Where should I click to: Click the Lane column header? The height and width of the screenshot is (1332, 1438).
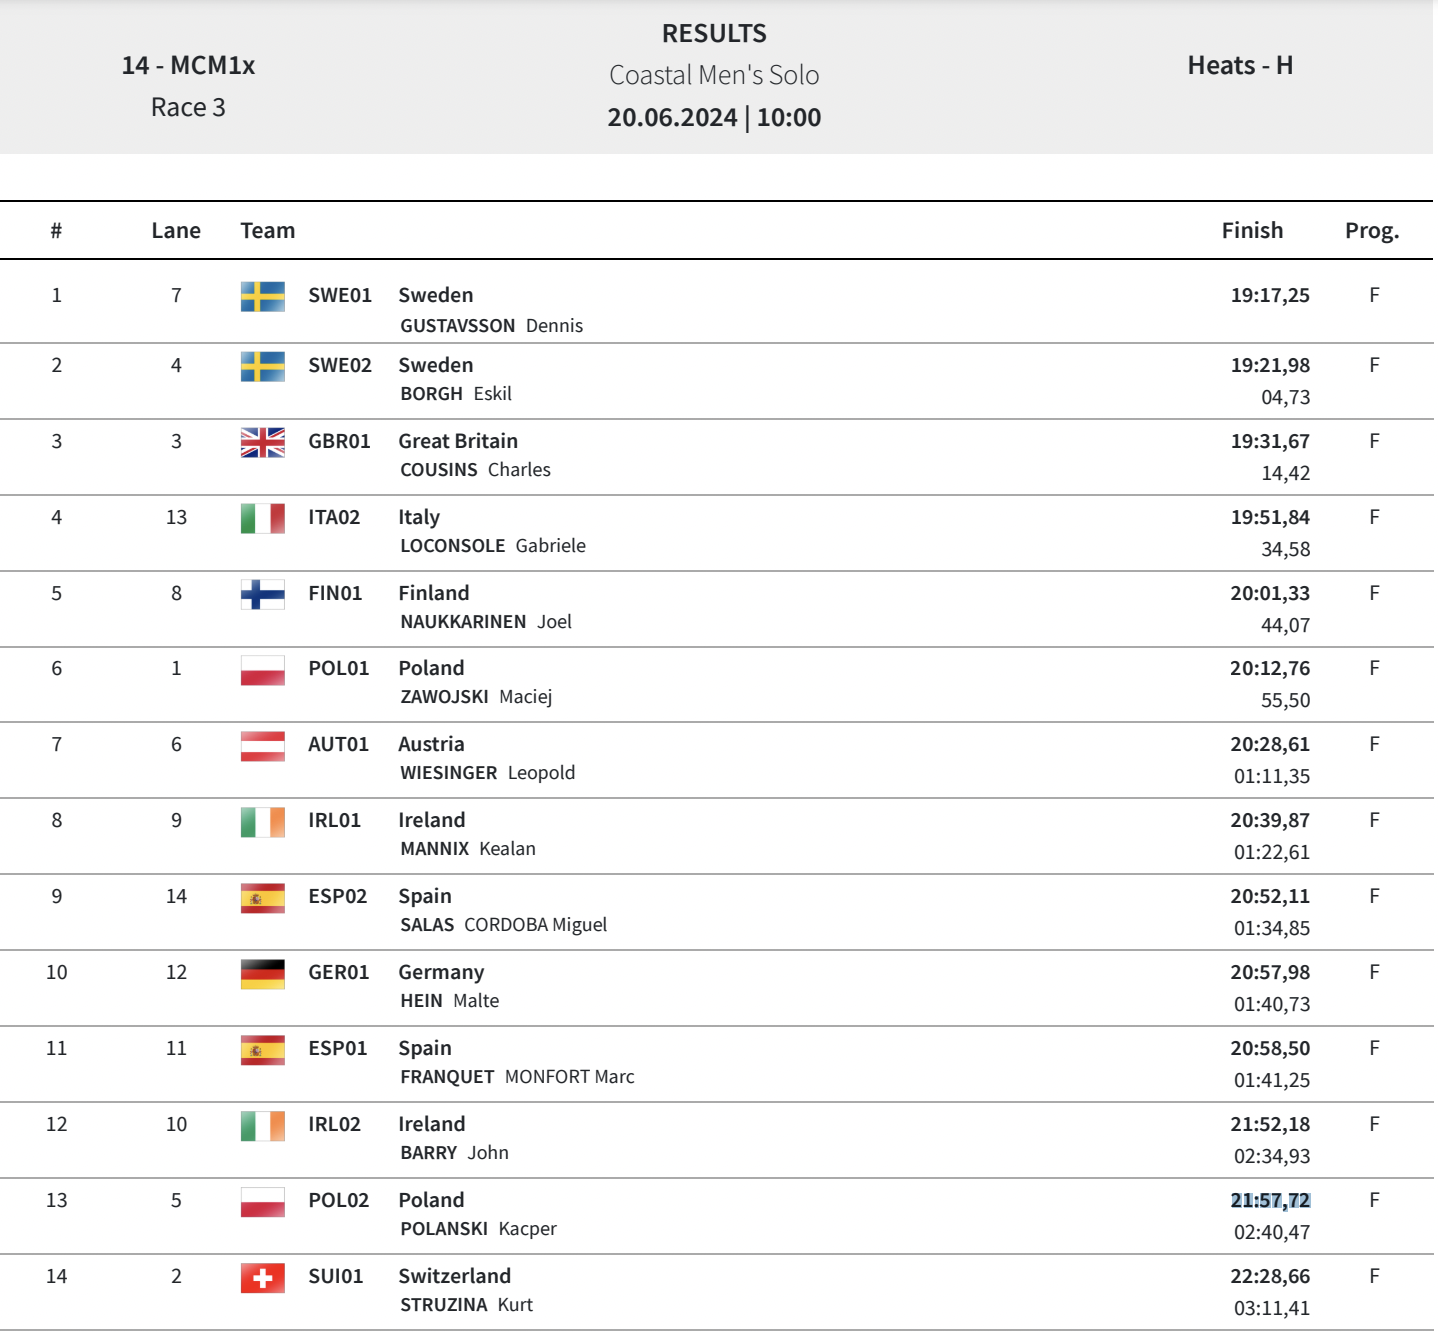(176, 231)
